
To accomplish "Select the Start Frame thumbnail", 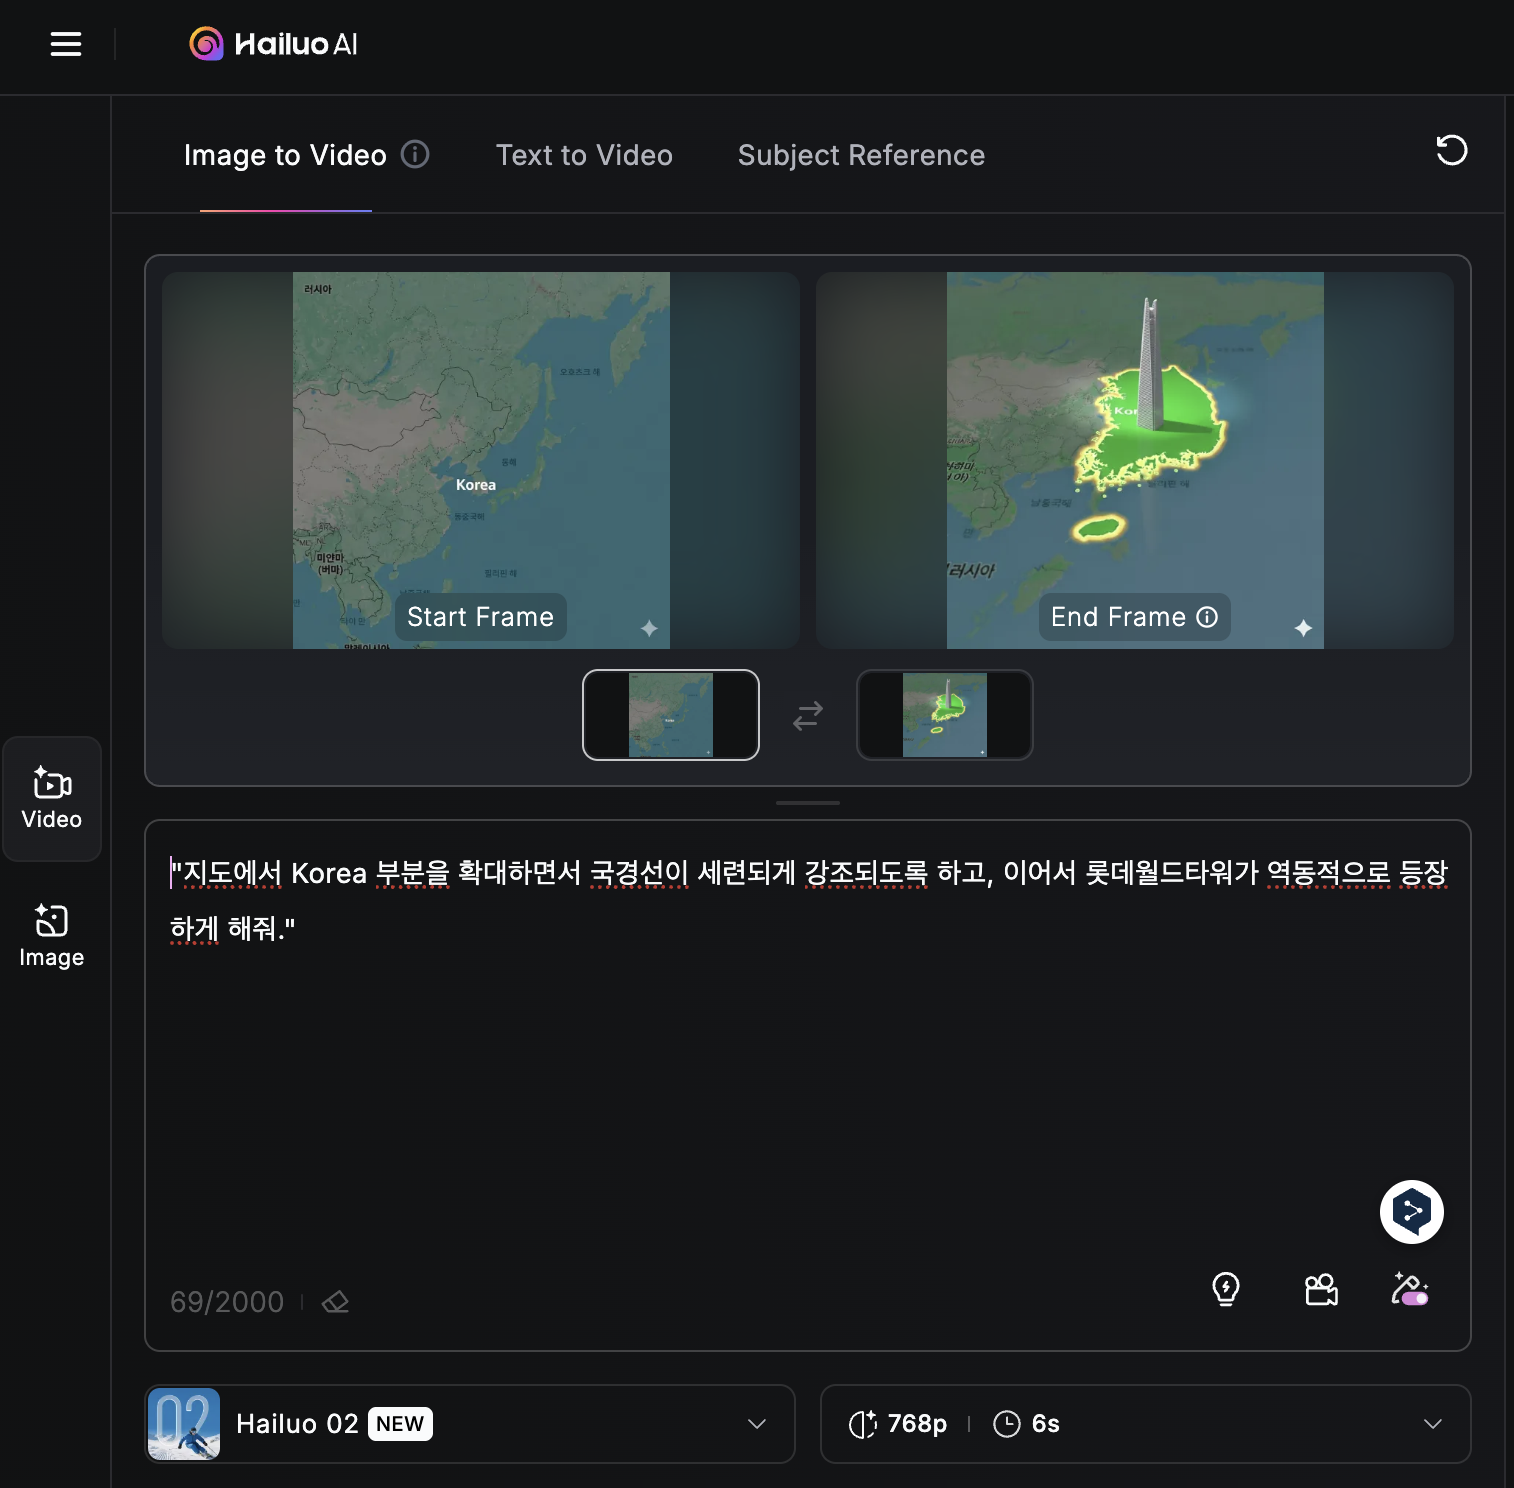I will click(670, 715).
